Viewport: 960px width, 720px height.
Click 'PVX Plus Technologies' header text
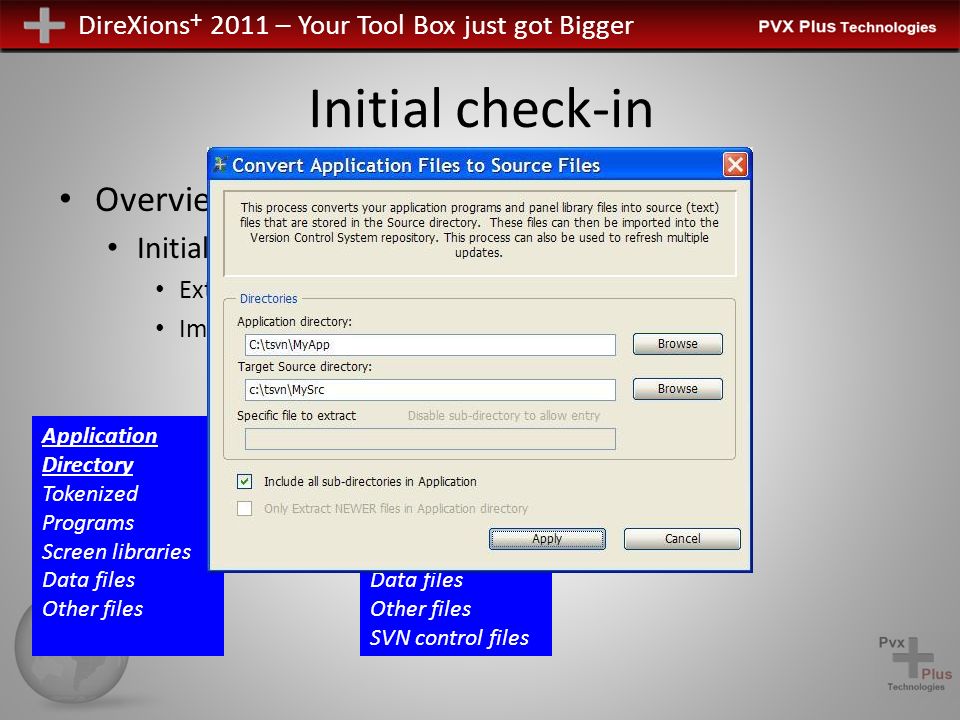click(847, 27)
